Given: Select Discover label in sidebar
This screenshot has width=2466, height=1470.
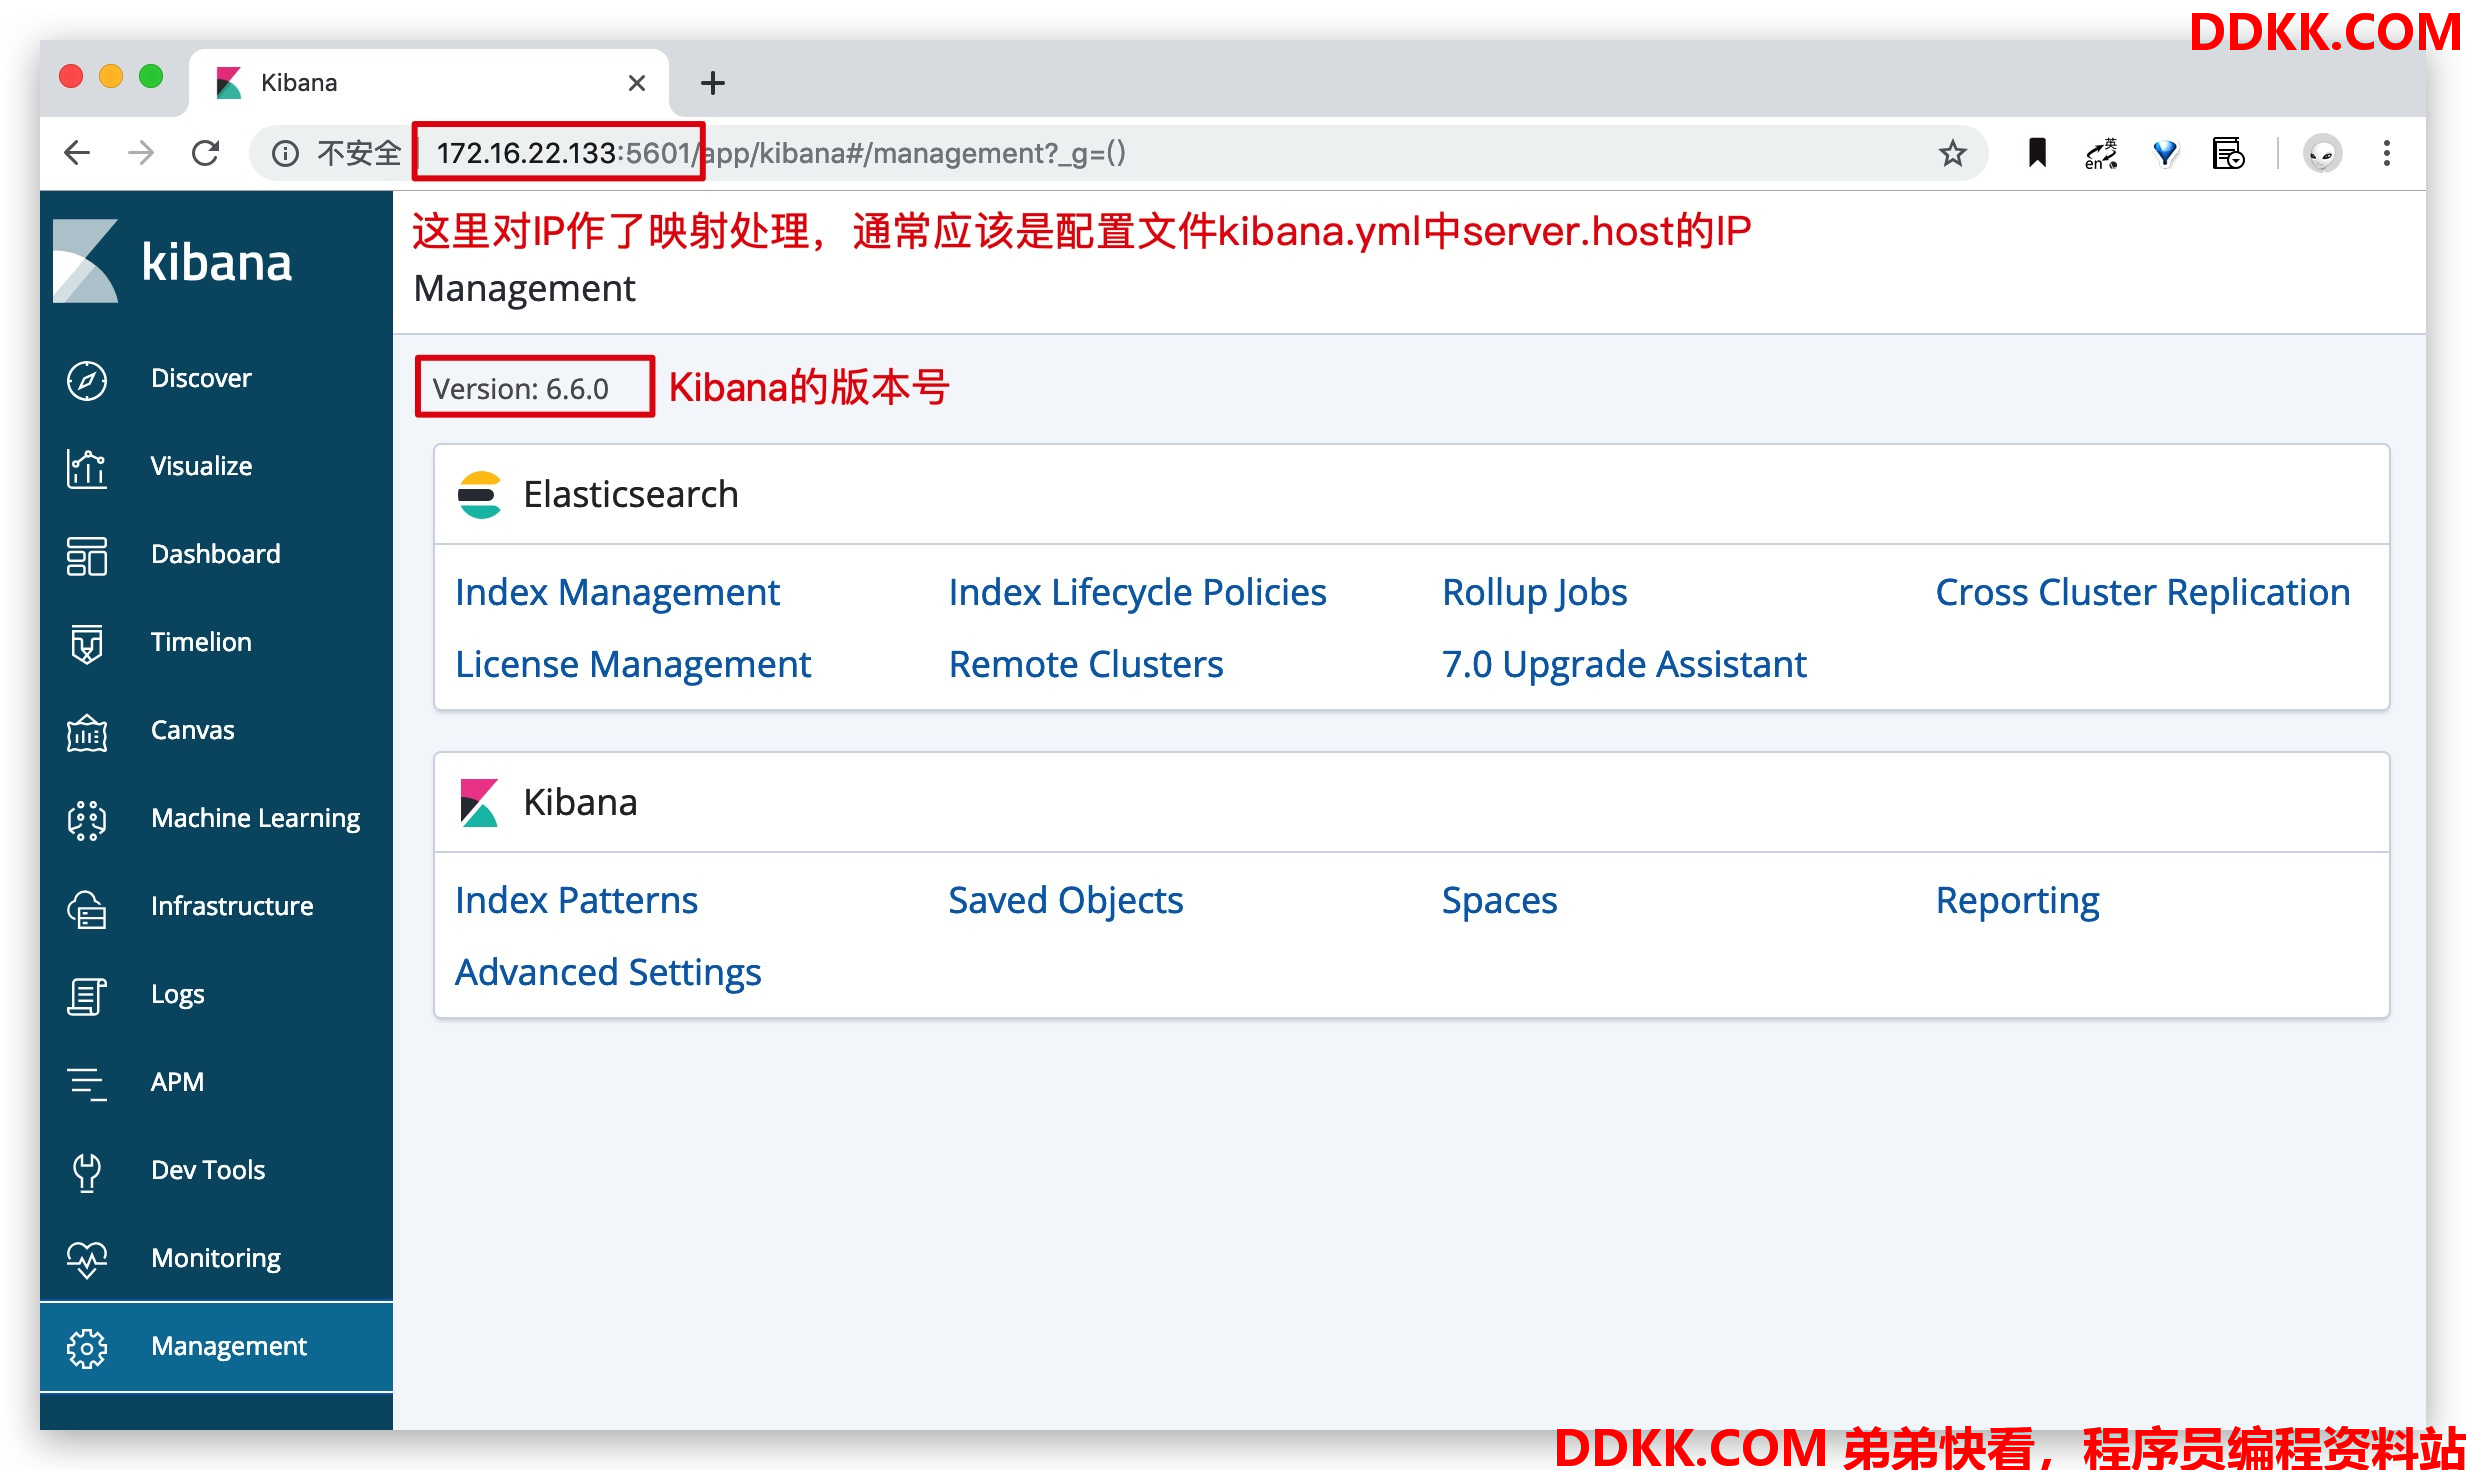Looking at the screenshot, I should [201, 378].
